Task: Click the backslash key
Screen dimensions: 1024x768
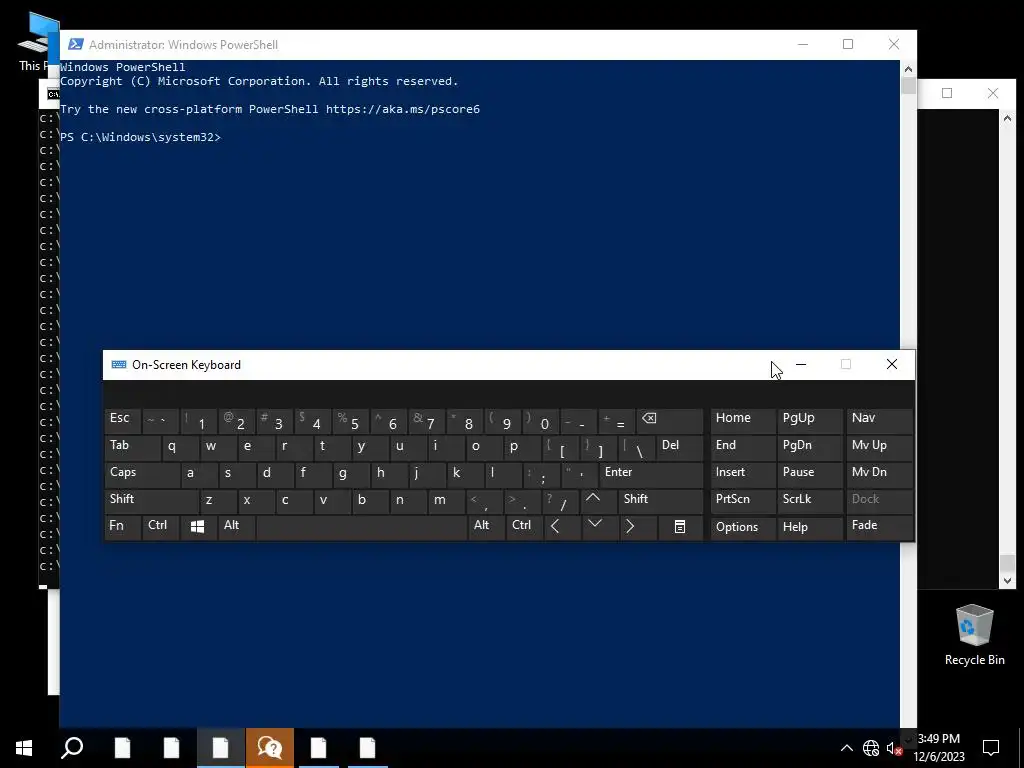Action: click(x=637, y=447)
